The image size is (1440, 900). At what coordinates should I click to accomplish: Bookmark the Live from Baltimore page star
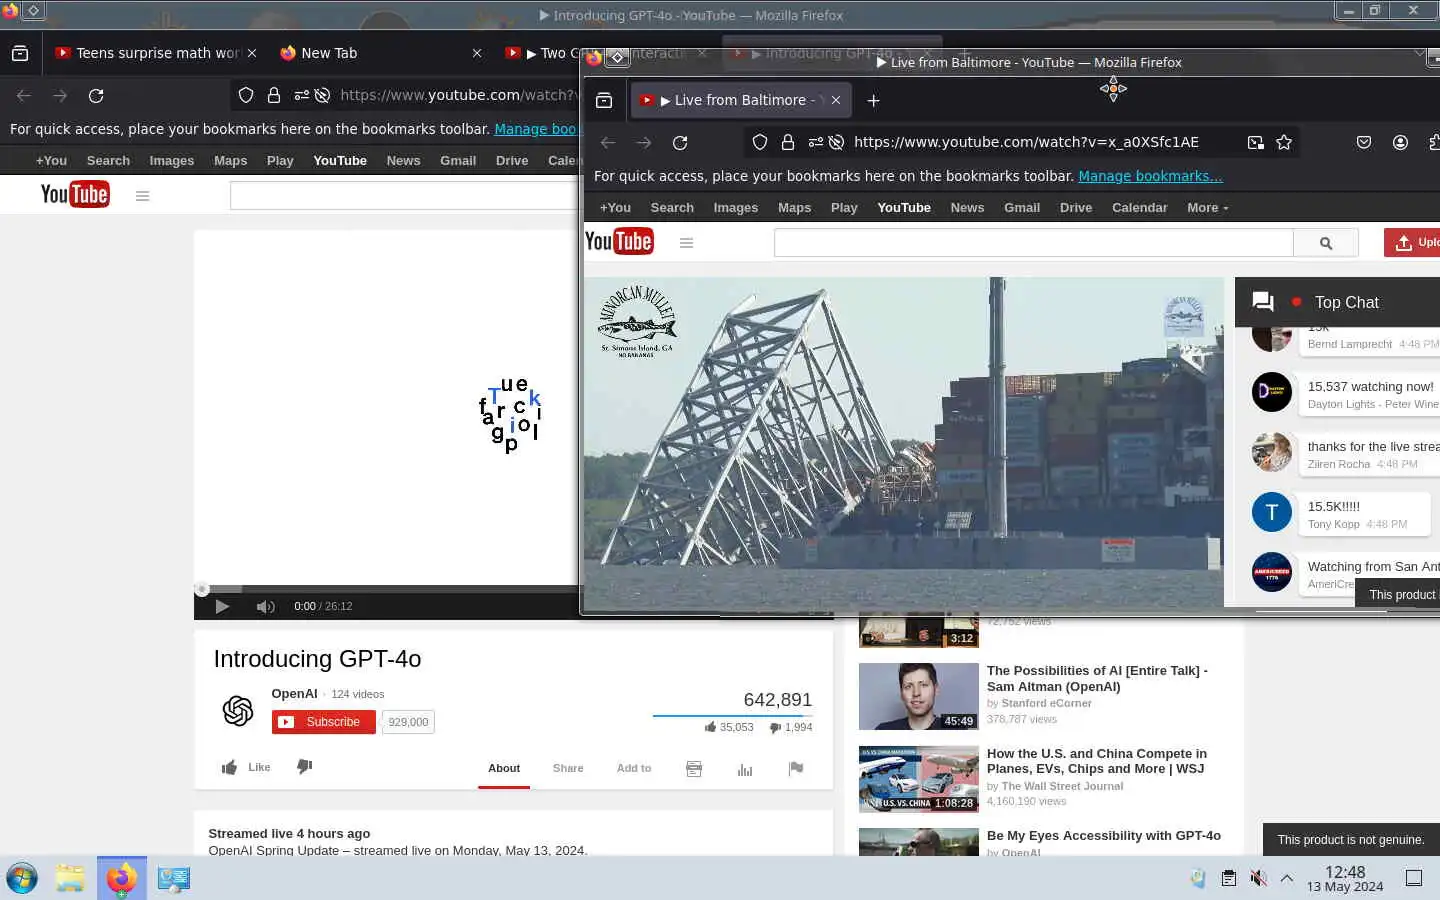coord(1284,143)
